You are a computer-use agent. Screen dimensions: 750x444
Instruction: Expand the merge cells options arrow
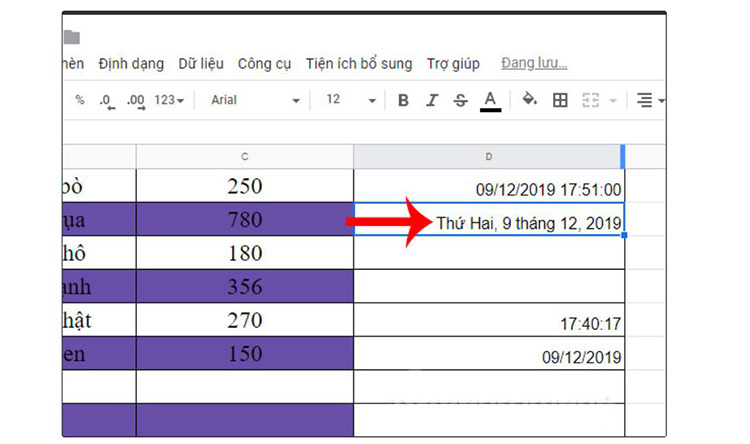coord(613,100)
